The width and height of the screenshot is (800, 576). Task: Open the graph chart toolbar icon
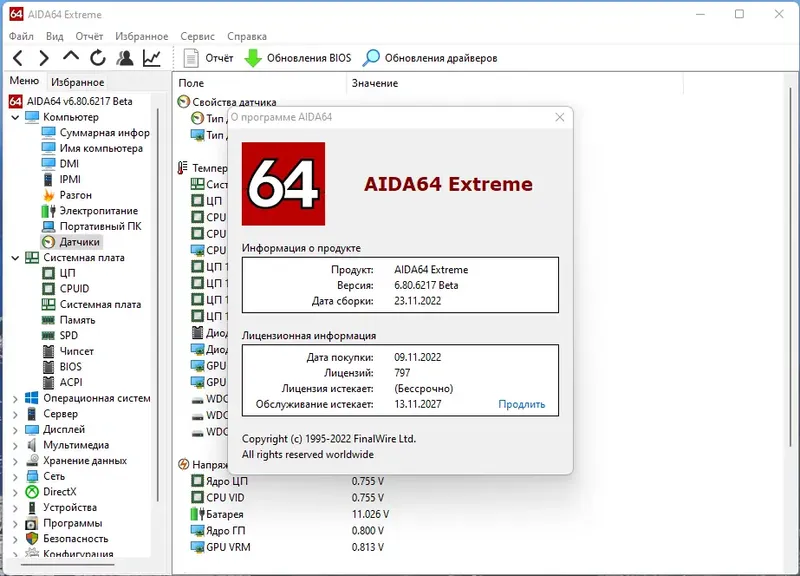tap(152, 58)
